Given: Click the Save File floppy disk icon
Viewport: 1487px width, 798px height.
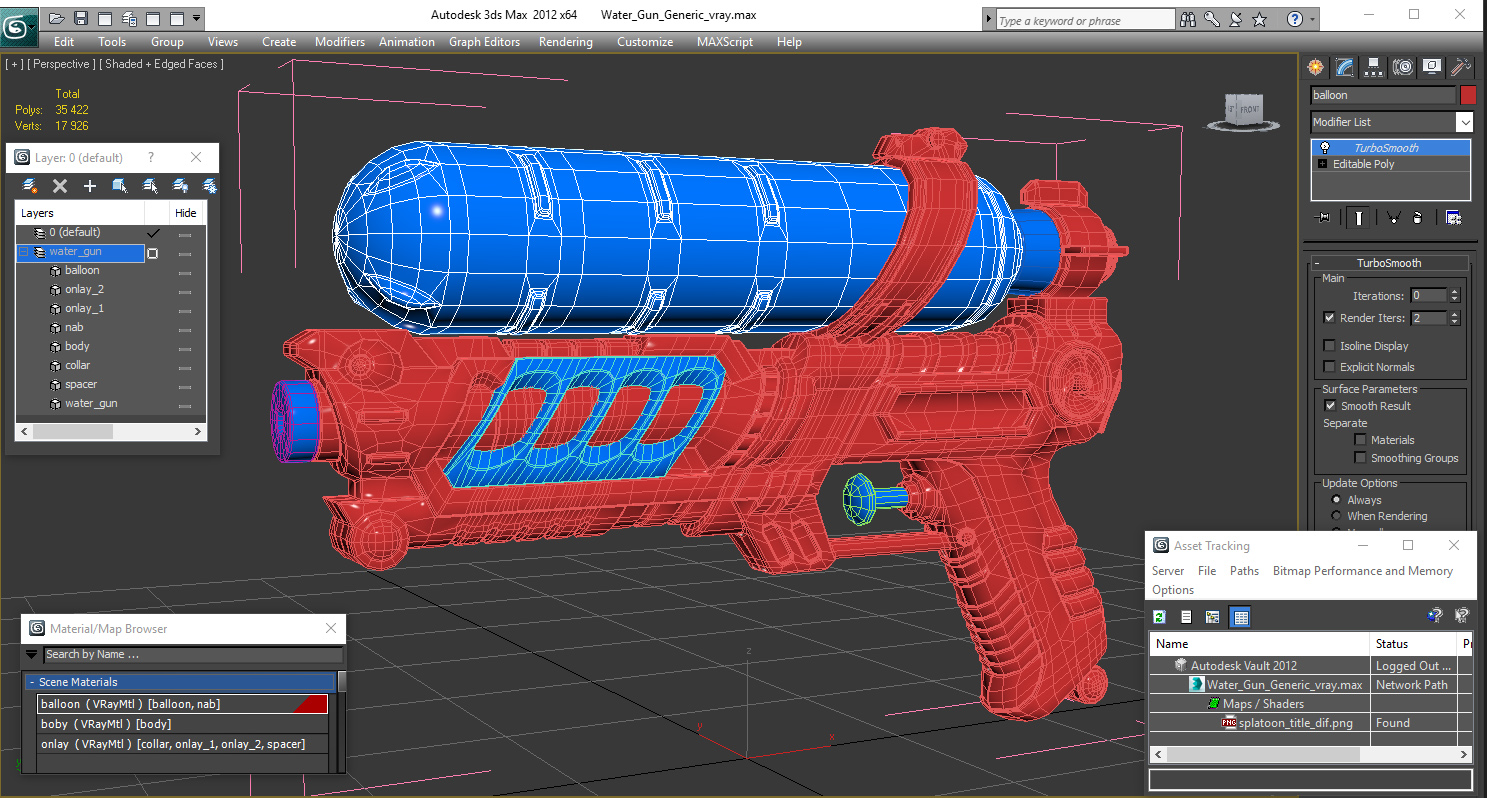Looking at the screenshot, I should click(81, 18).
